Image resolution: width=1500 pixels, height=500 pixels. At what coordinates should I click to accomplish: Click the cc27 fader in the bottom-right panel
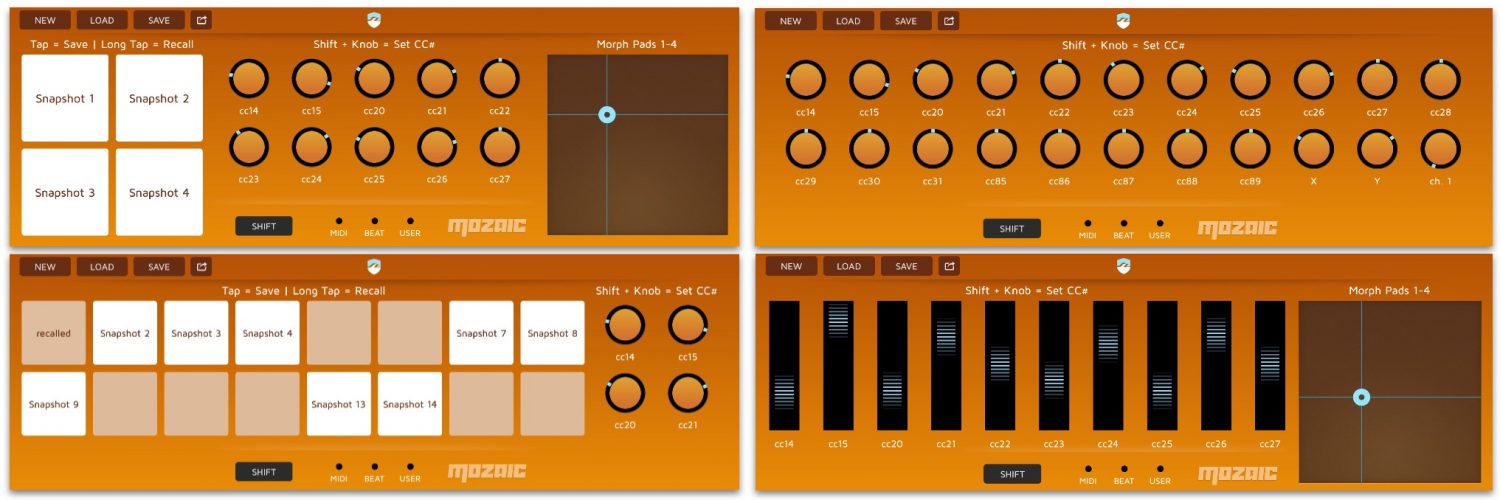coord(1270,366)
